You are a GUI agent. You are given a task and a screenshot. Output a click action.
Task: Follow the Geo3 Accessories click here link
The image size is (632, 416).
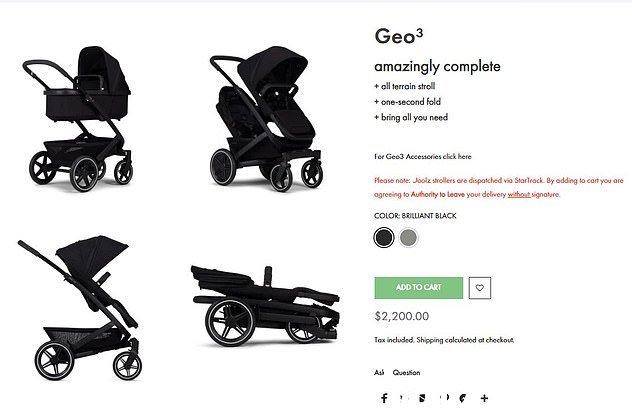click(422, 156)
